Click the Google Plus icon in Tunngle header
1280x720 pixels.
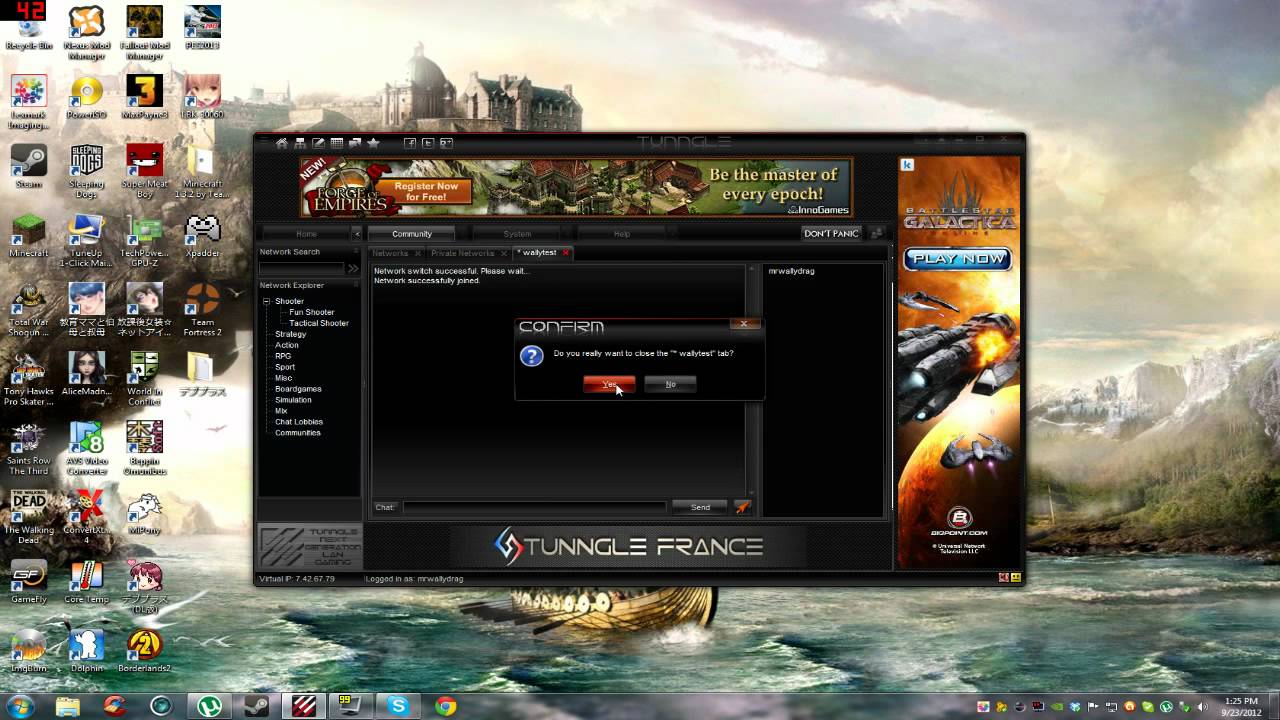point(446,143)
